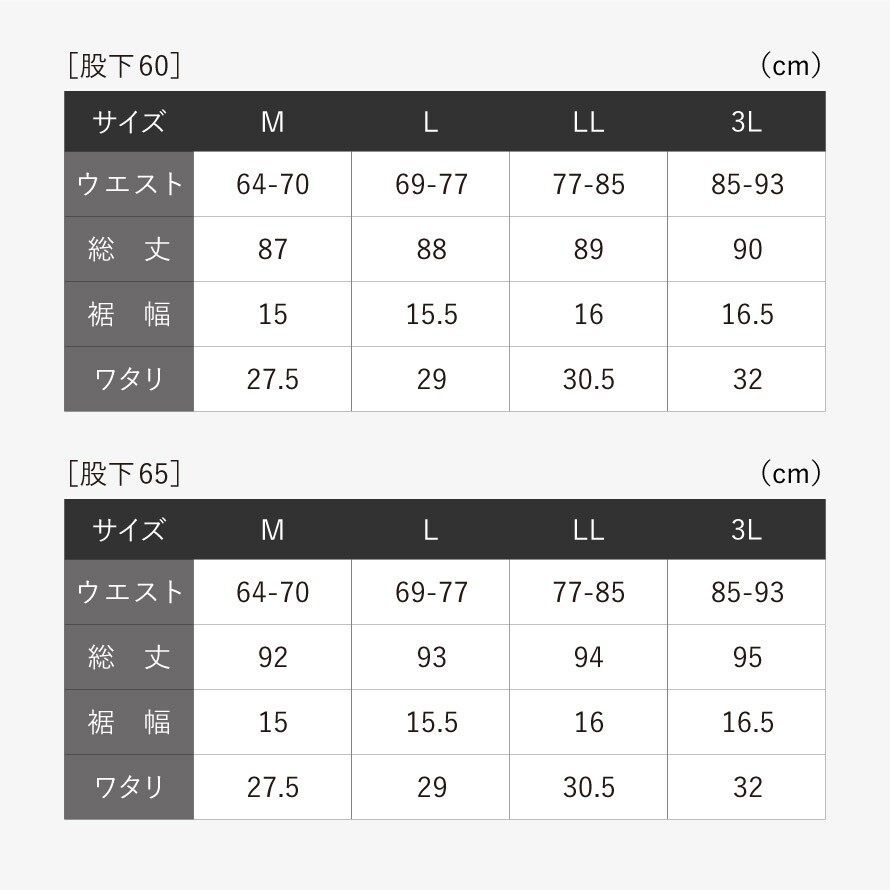Screen dimensions: 890x890
Task: Click ワタリ row label in 股下65 table
Action: [x=129, y=787]
